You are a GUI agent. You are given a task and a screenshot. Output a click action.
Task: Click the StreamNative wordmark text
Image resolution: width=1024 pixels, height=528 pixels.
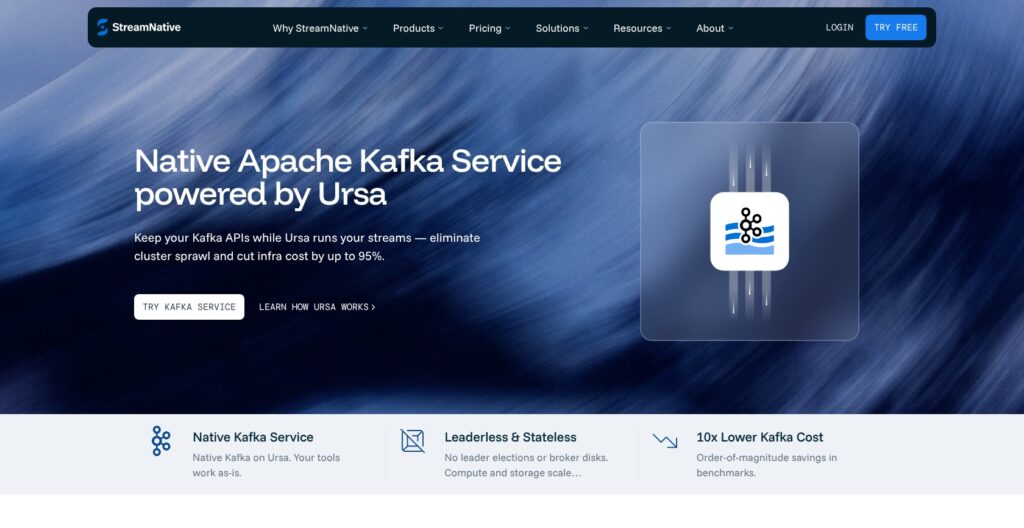point(146,27)
